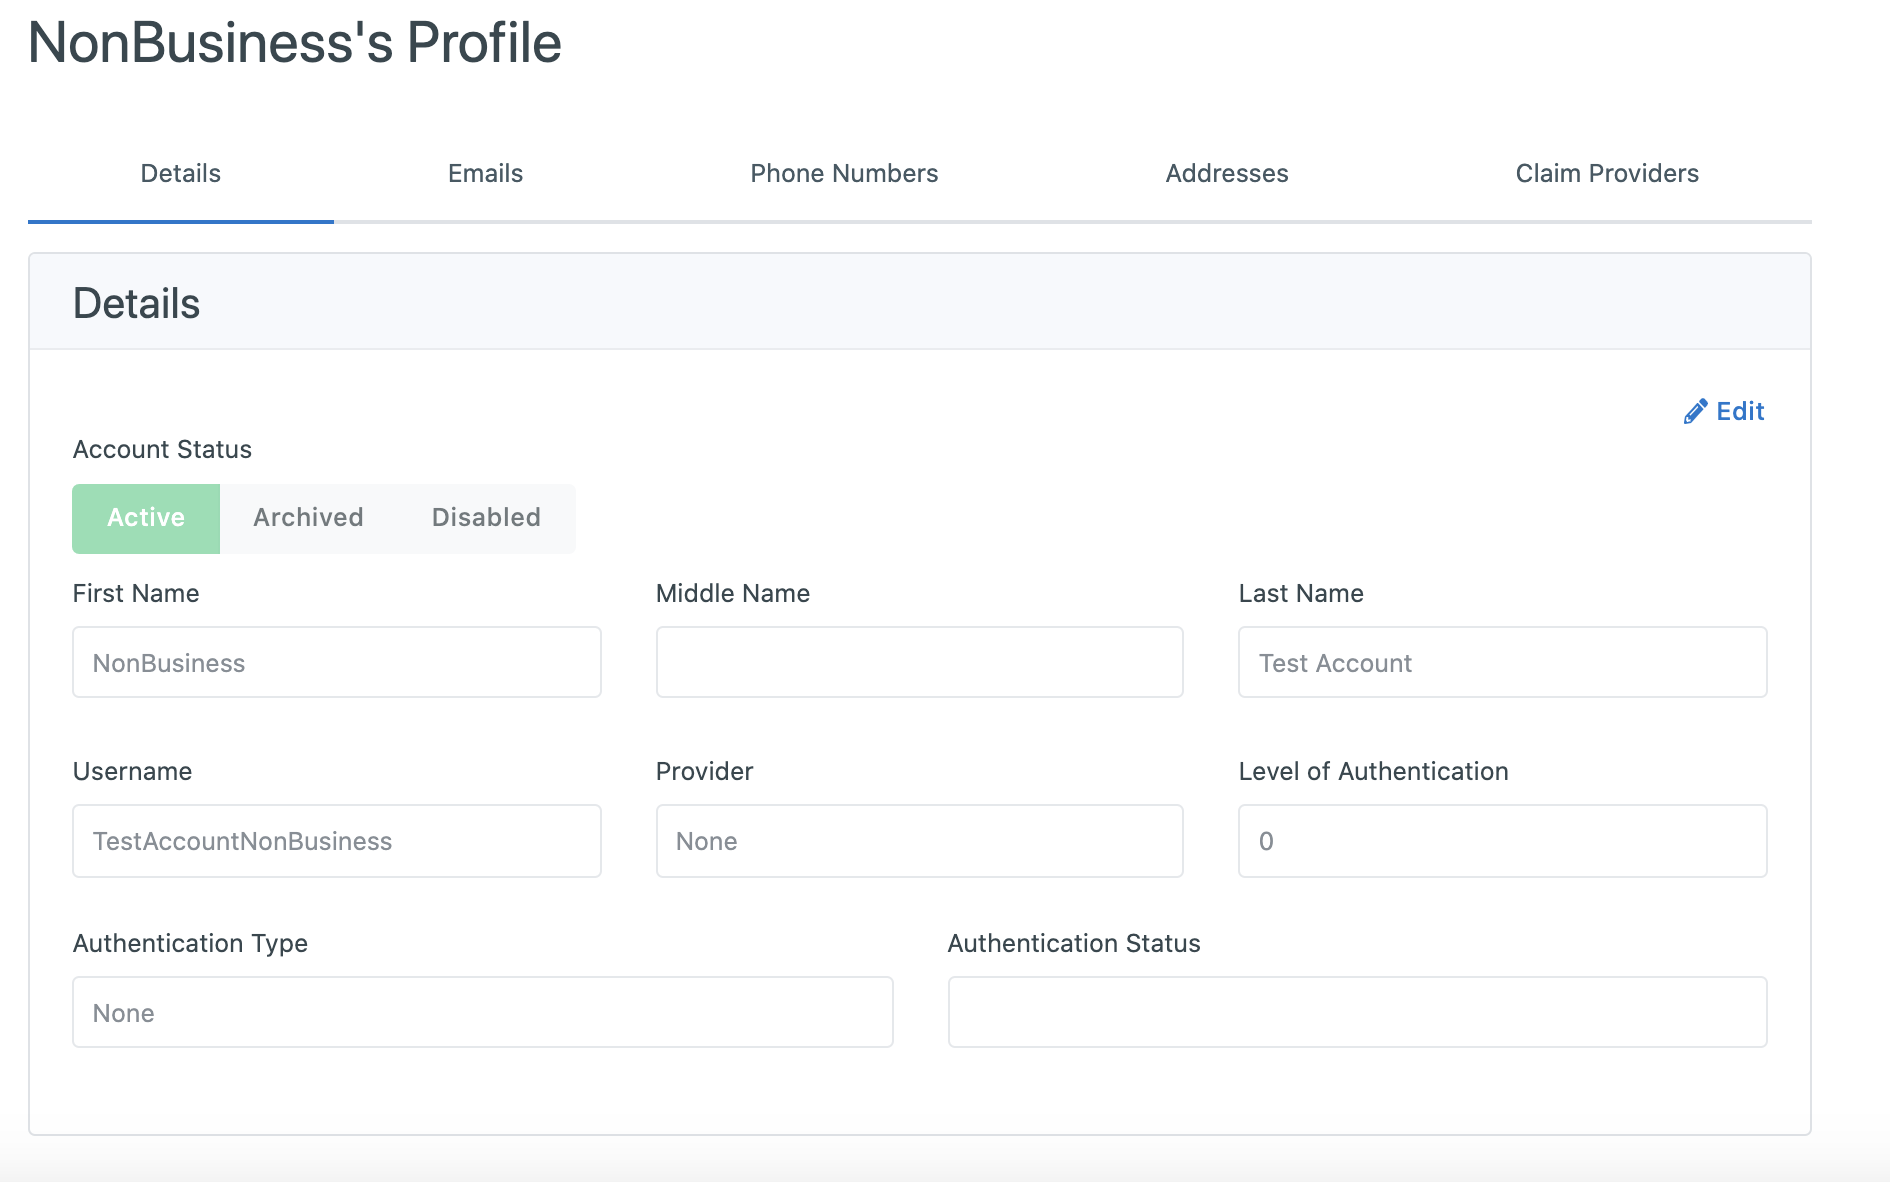Click the Authentication Type field
This screenshot has width=1890, height=1182.
[483, 1012]
